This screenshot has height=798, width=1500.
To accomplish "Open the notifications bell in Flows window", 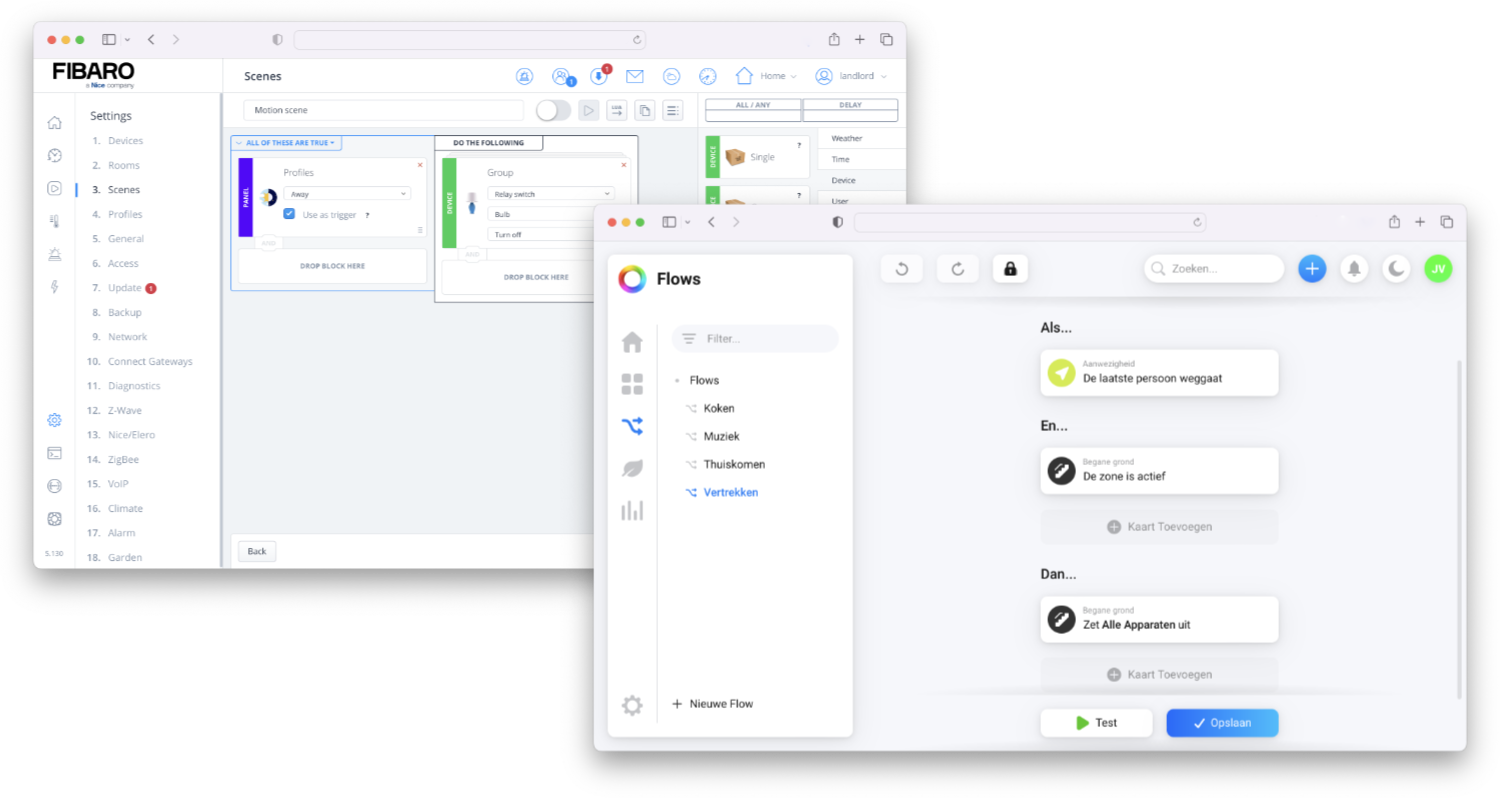I will click(x=1354, y=268).
